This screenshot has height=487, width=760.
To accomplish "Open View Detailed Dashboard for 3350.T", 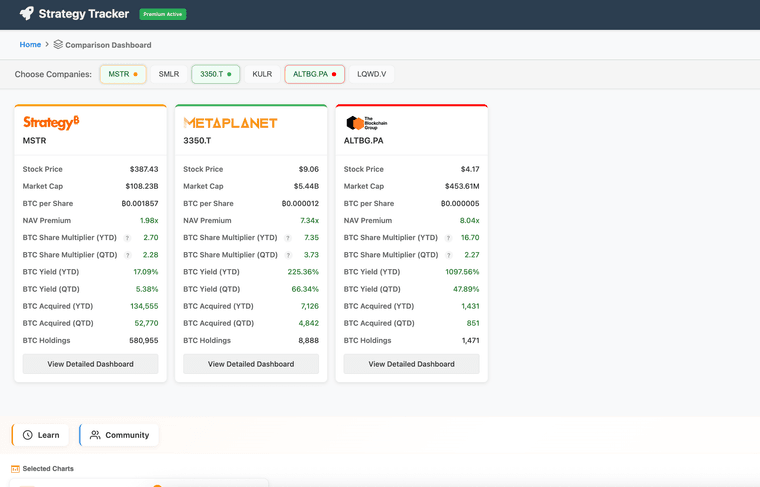I will pyautogui.click(x=251, y=364).
